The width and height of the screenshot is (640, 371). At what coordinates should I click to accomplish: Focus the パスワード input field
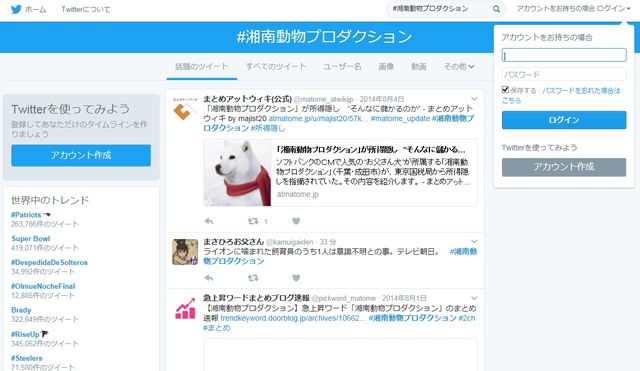click(564, 74)
